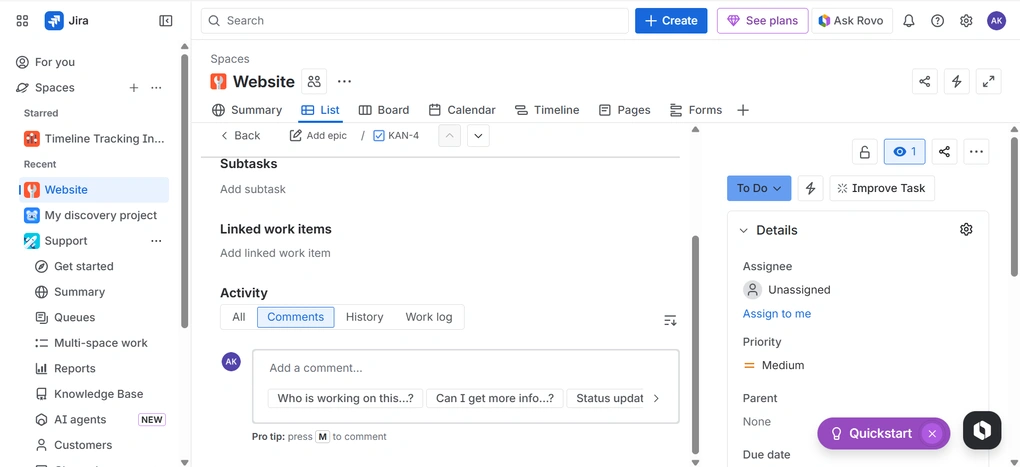Open Timeline Tracking starred space
Image resolution: width=1020 pixels, height=467 pixels.
click(94, 139)
